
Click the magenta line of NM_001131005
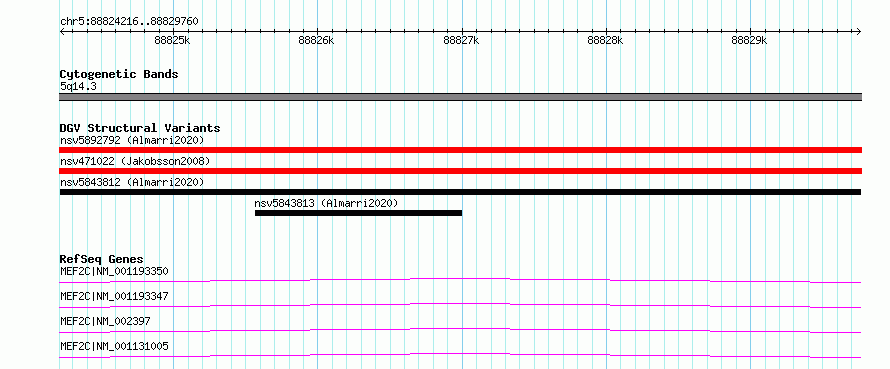[x=460, y=355]
